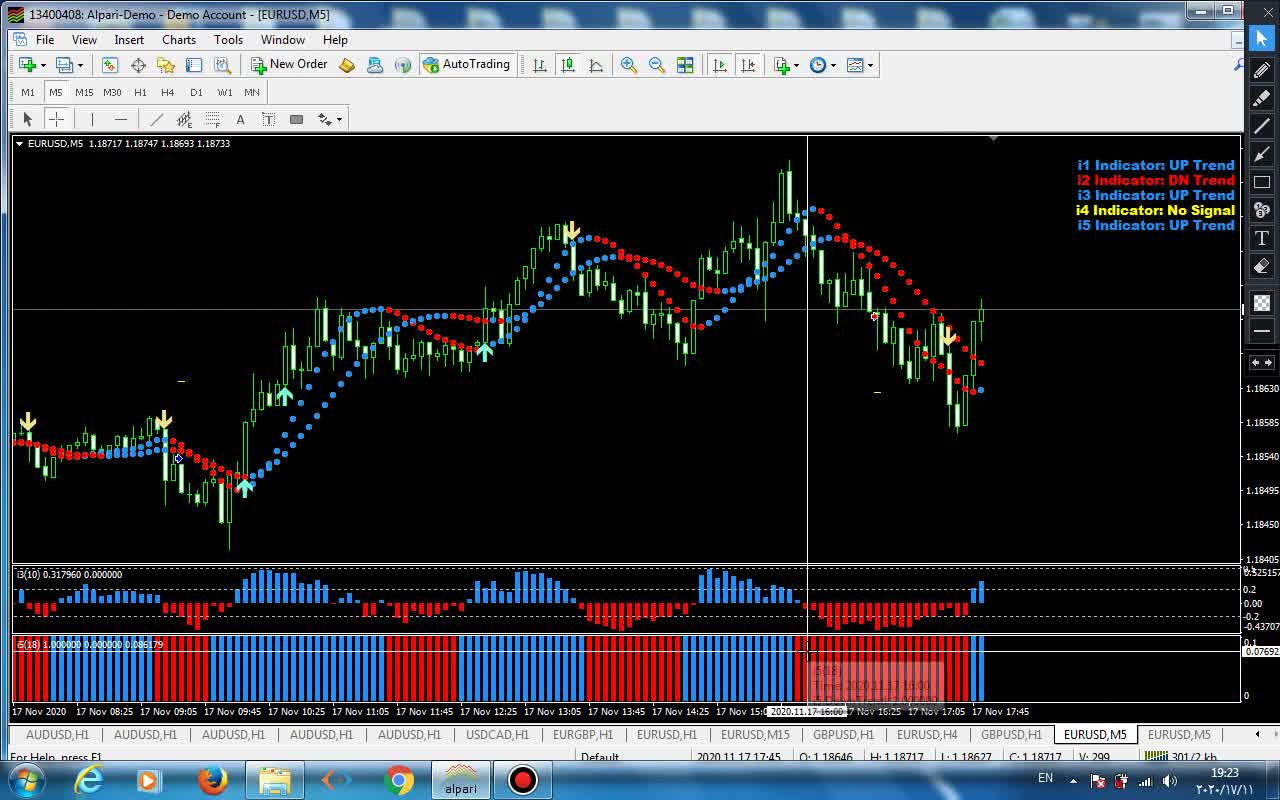Screen dimensions: 1280x800
Task: Toggle the Chart Shift button
Action: tap(747, 65)
